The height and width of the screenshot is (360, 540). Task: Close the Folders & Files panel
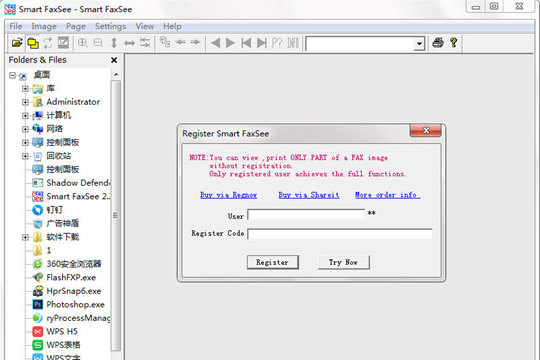tap(114, 60)
